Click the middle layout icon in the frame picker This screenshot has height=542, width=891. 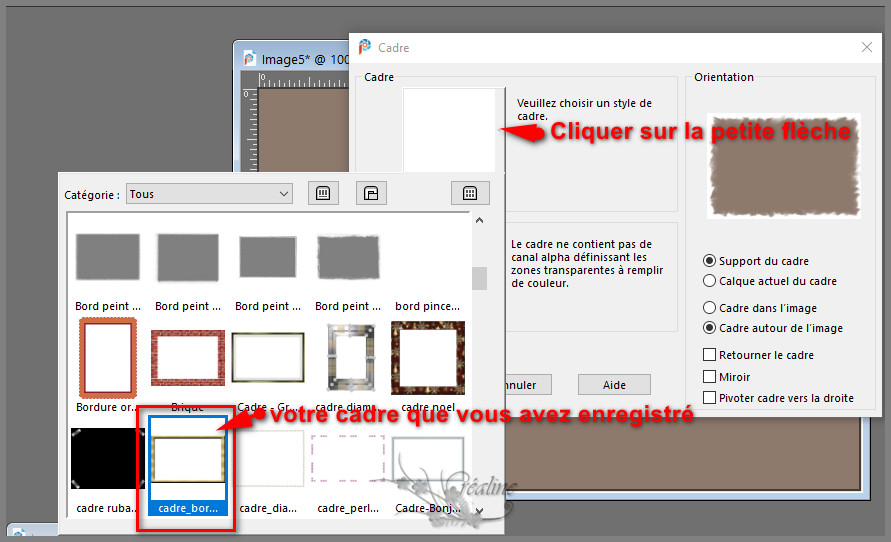(371, 193)
